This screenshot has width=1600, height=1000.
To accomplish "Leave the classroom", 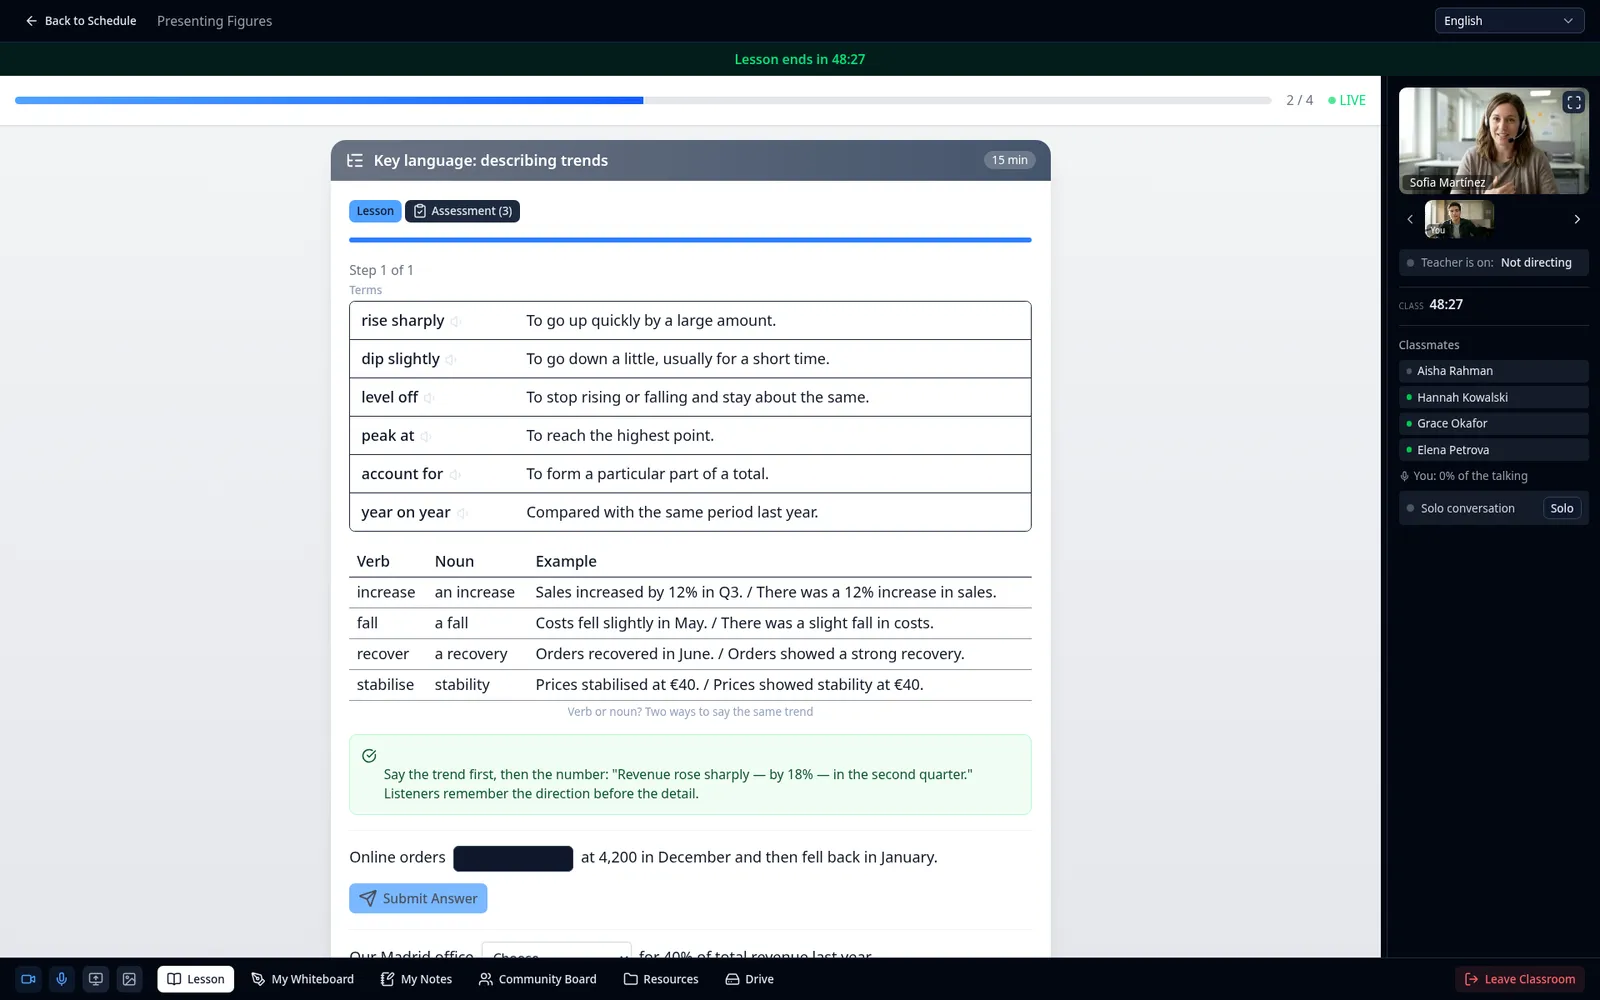I will click(x=1520, y=979).
